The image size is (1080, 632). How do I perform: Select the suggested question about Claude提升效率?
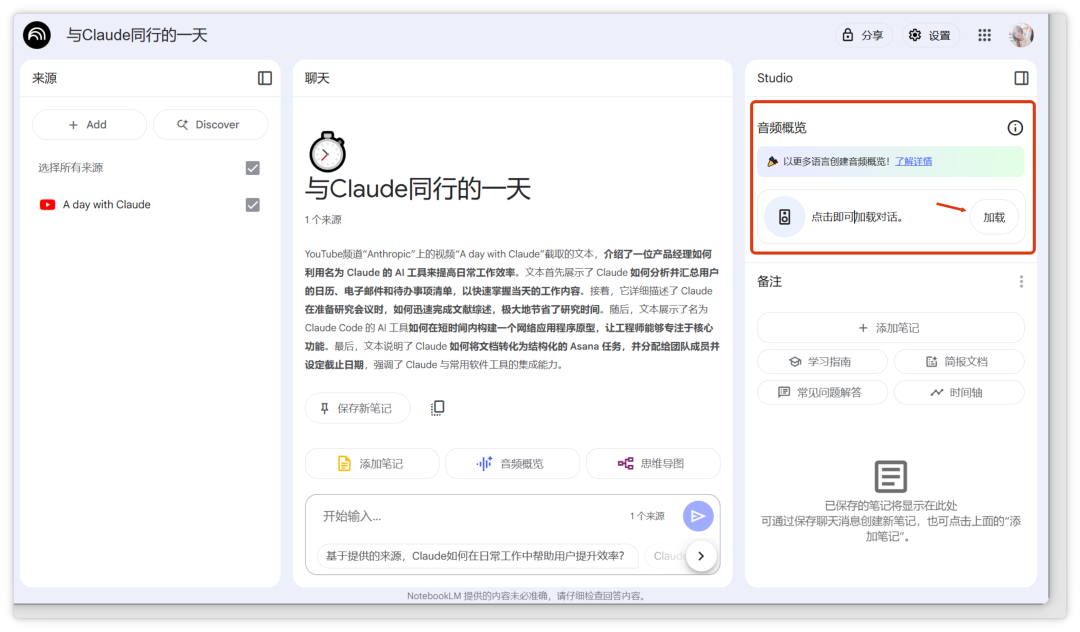tap(477, 556)
